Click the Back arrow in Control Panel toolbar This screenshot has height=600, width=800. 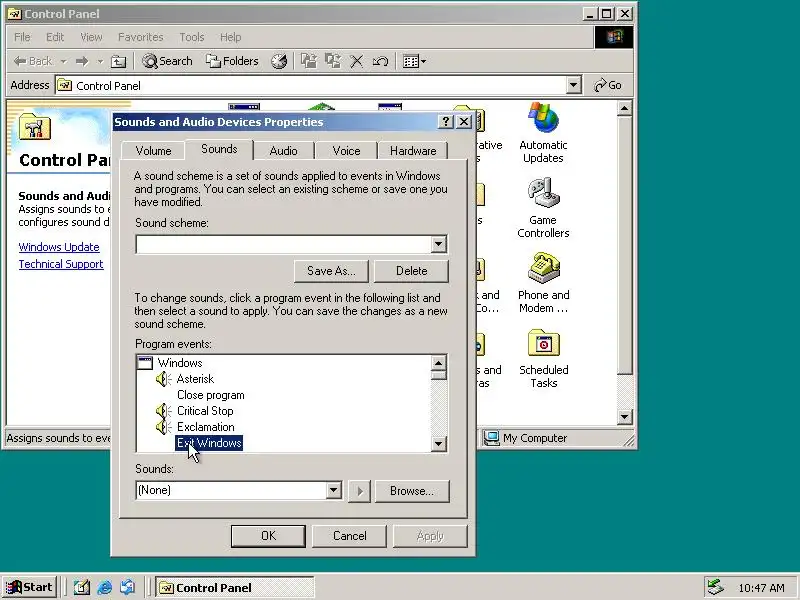coord(33,61)
